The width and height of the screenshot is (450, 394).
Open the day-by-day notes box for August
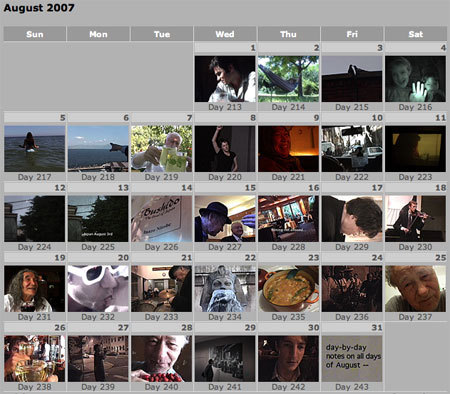tap(352, 359)
